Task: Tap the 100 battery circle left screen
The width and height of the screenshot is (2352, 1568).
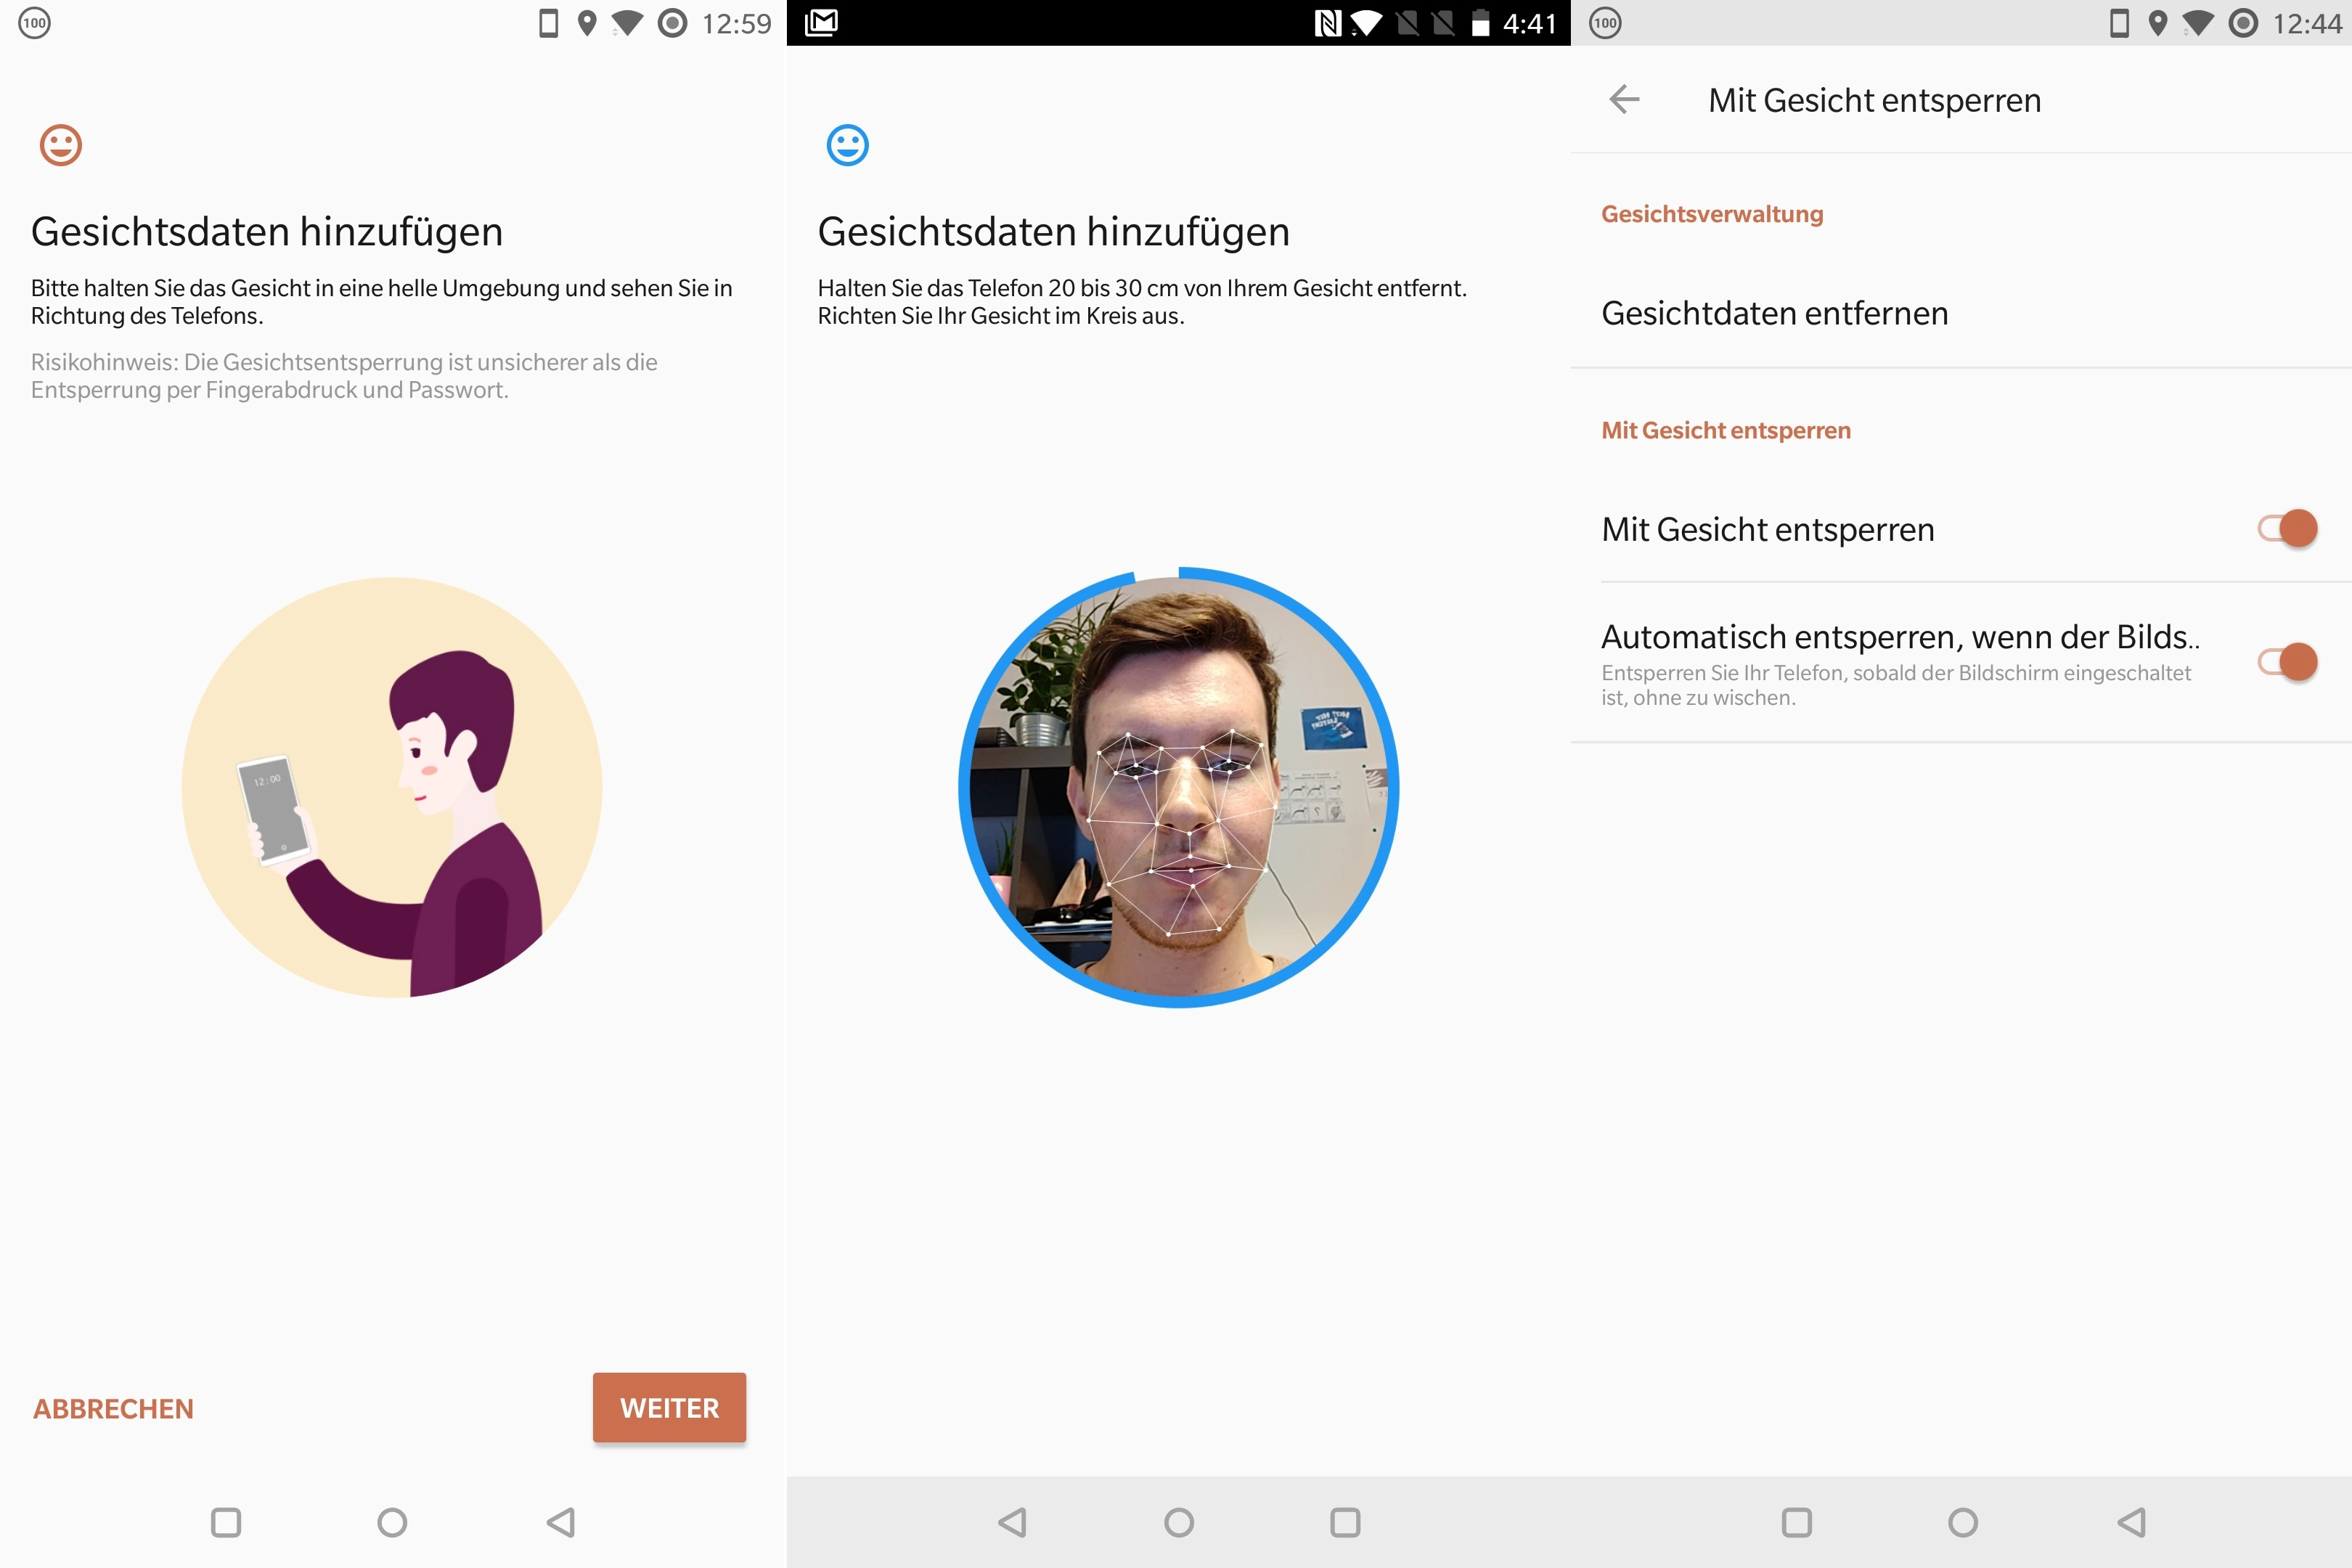Action: pos(34,23)
